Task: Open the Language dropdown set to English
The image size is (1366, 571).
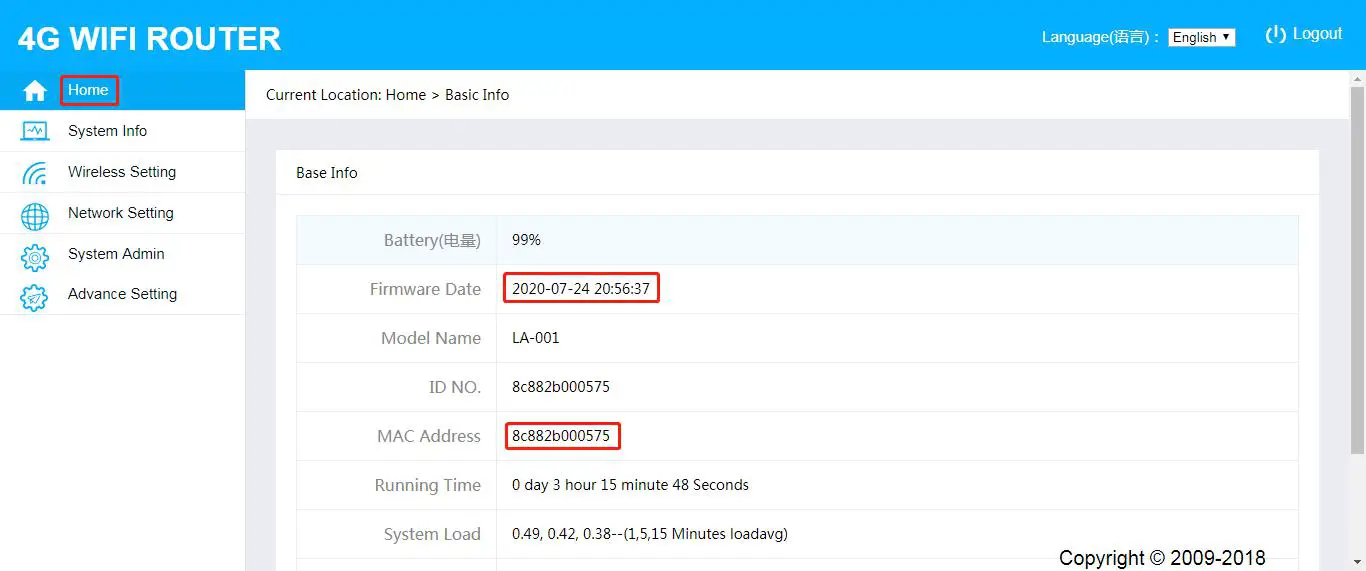Action: (x=1201, y=37)
